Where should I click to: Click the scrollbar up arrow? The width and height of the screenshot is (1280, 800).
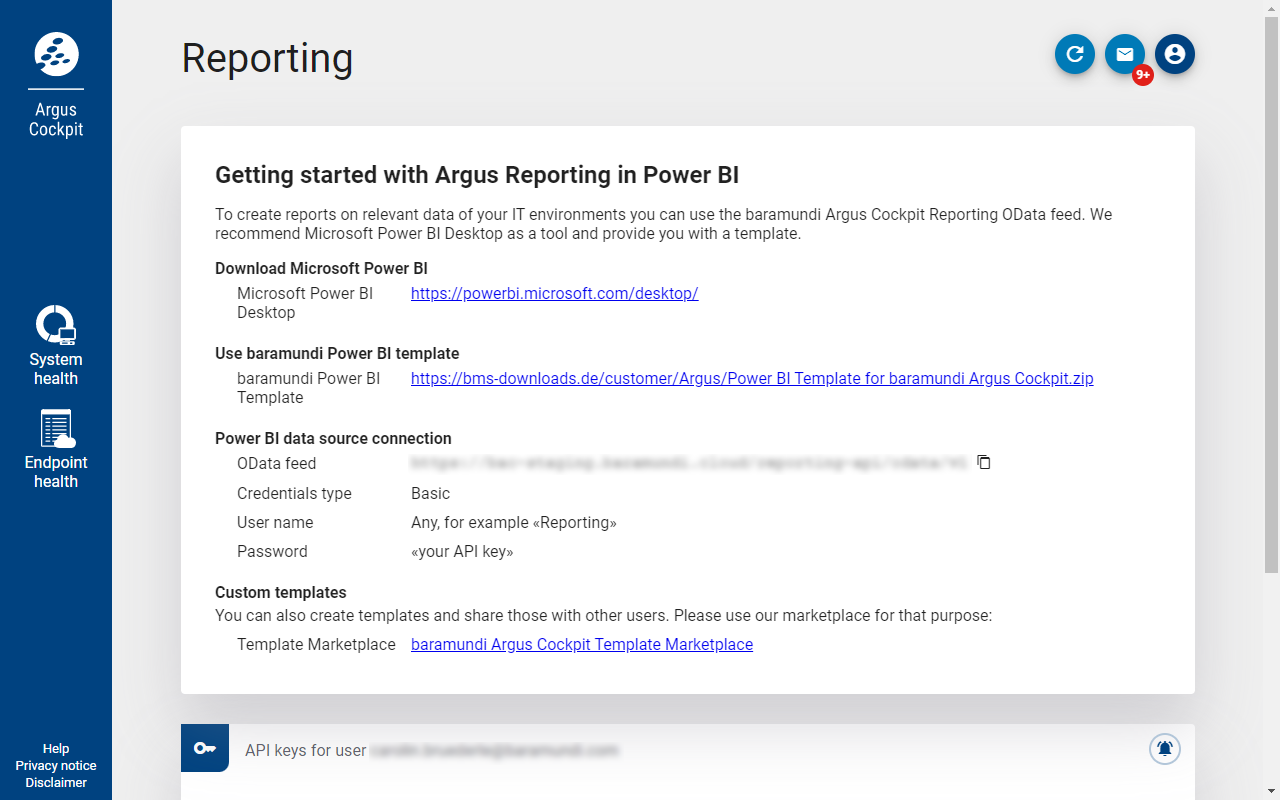pos(1271,7)
